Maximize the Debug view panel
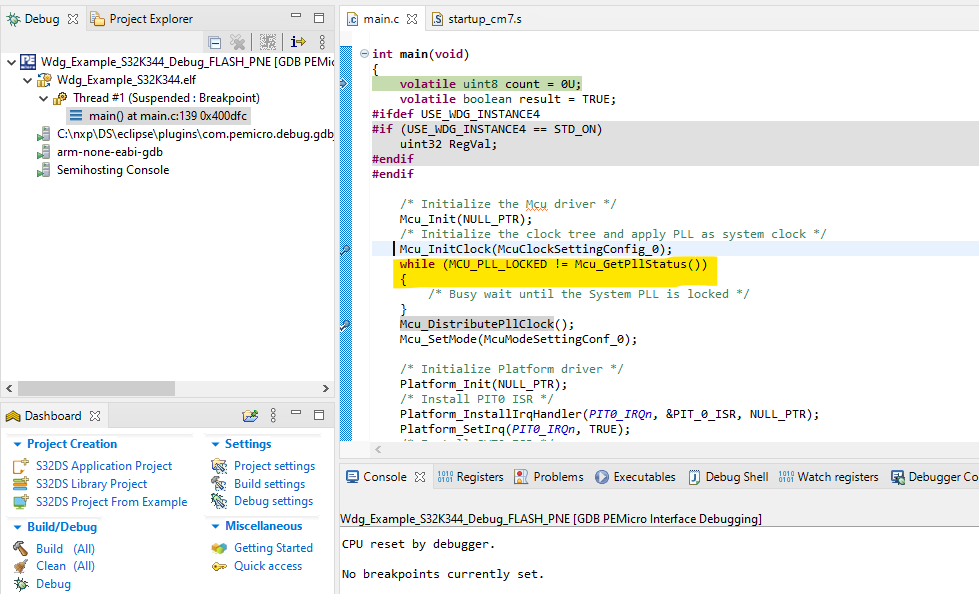 (x=319, y=17)
